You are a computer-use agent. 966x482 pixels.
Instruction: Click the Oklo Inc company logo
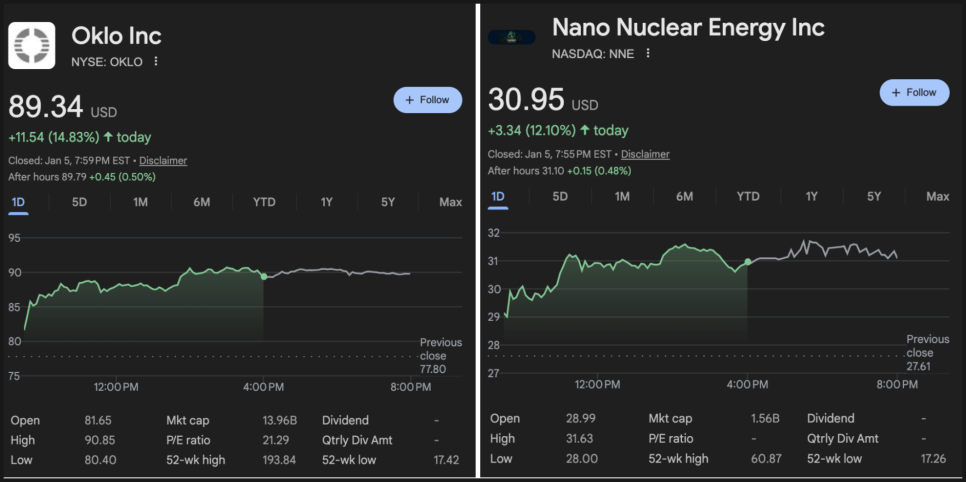click(x=32, y=45)
